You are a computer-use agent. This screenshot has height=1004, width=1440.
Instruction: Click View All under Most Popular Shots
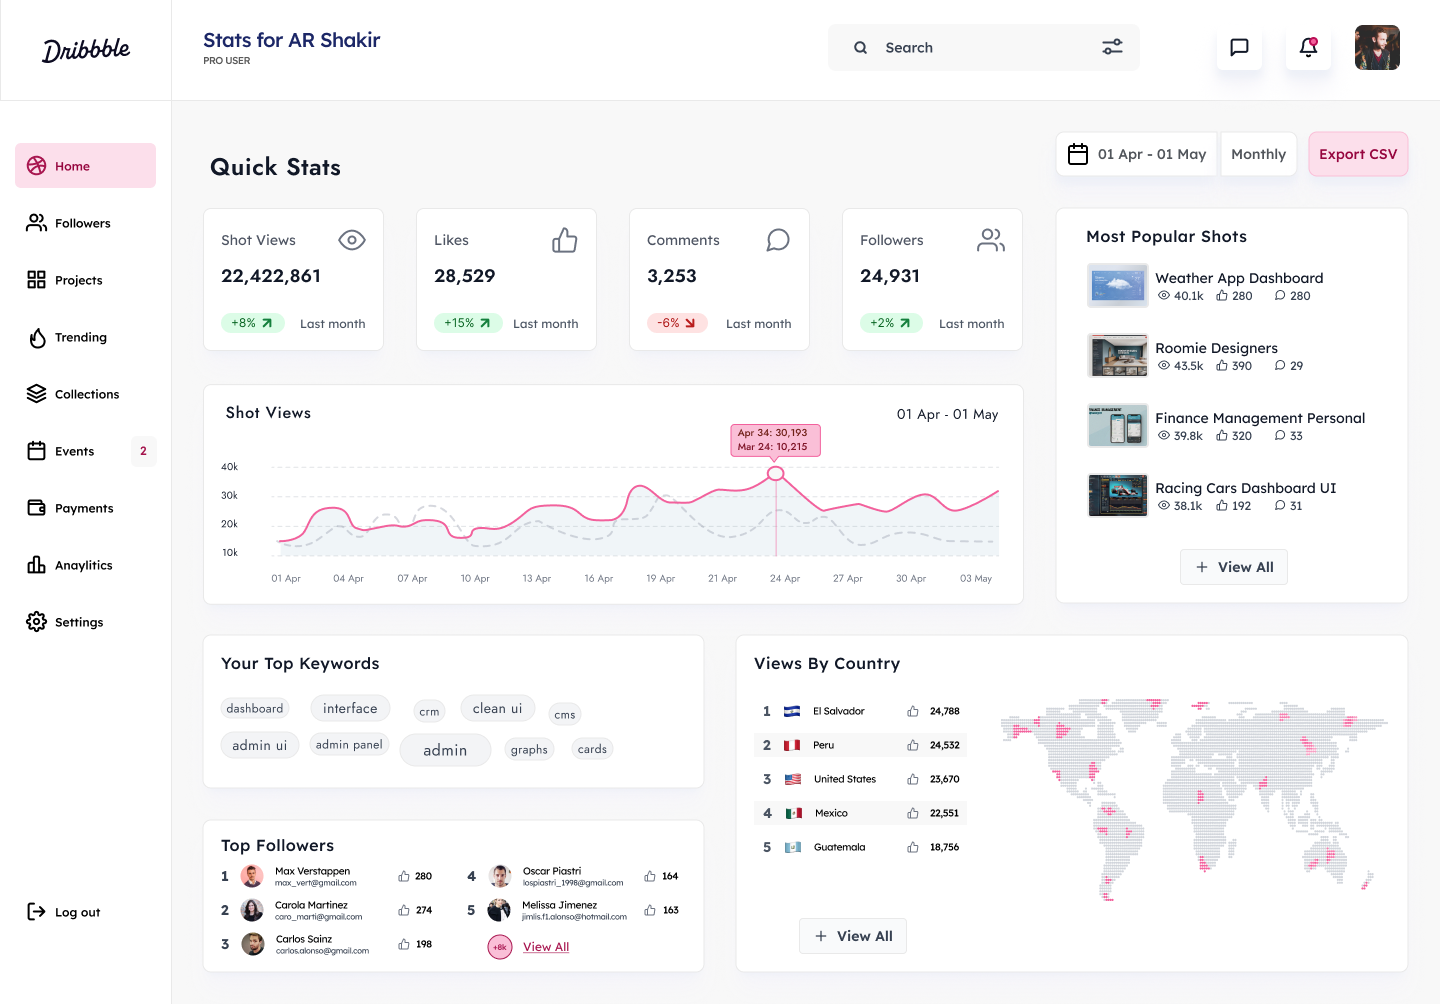[1234, 567]
